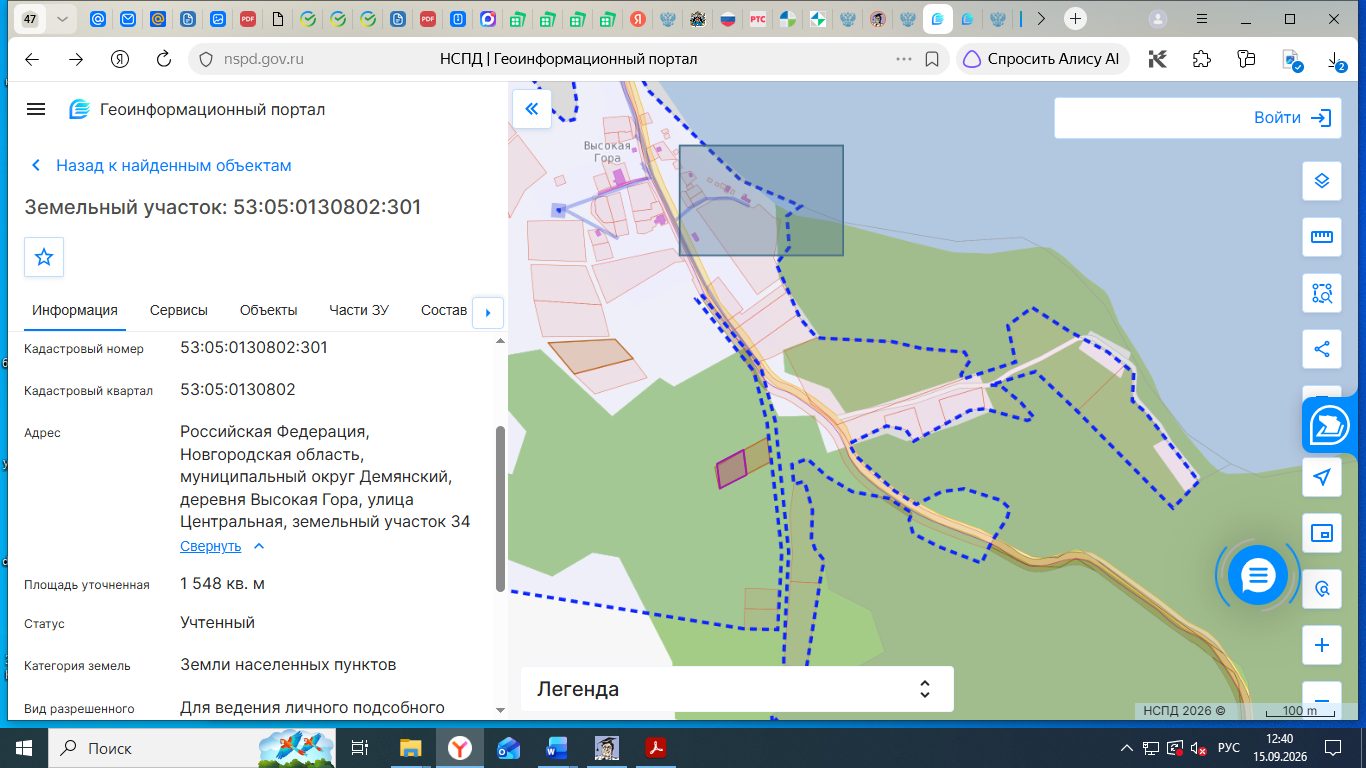This screenshot has height=768, width=1366.
Task: Open the map layers panel
Action: point(1321,181)
